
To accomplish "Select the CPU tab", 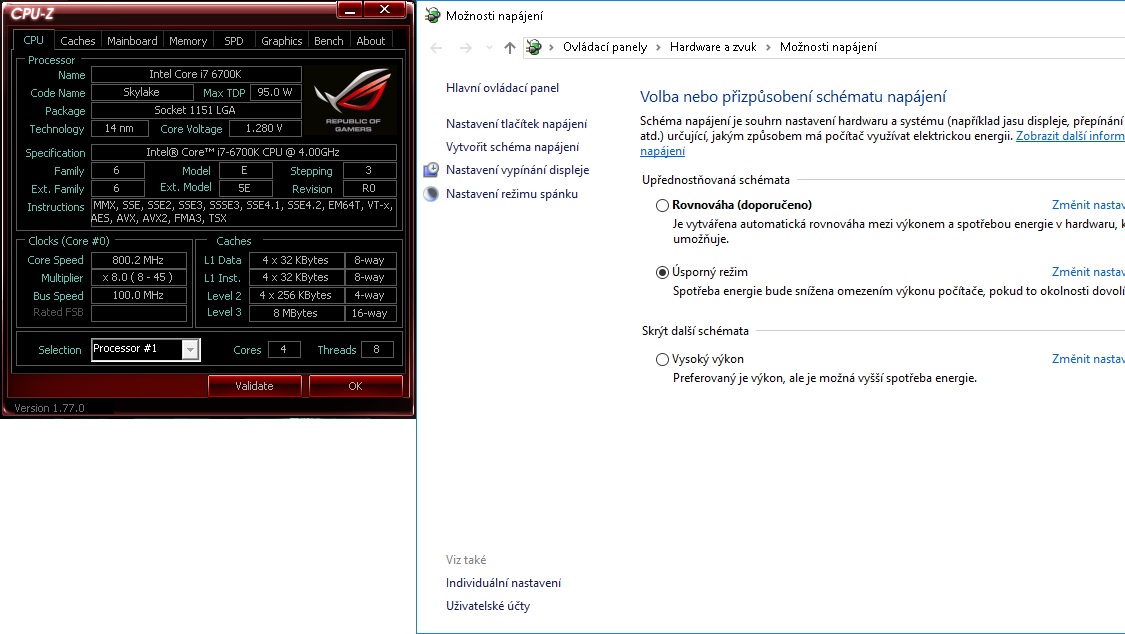I will (34, 40).
